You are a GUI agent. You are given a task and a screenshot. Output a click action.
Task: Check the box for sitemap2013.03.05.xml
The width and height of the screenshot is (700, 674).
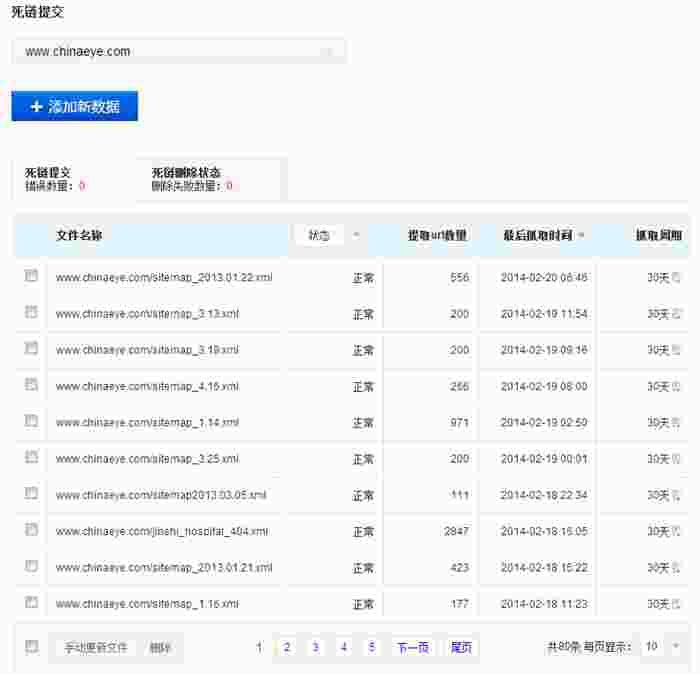coord(31,493)
